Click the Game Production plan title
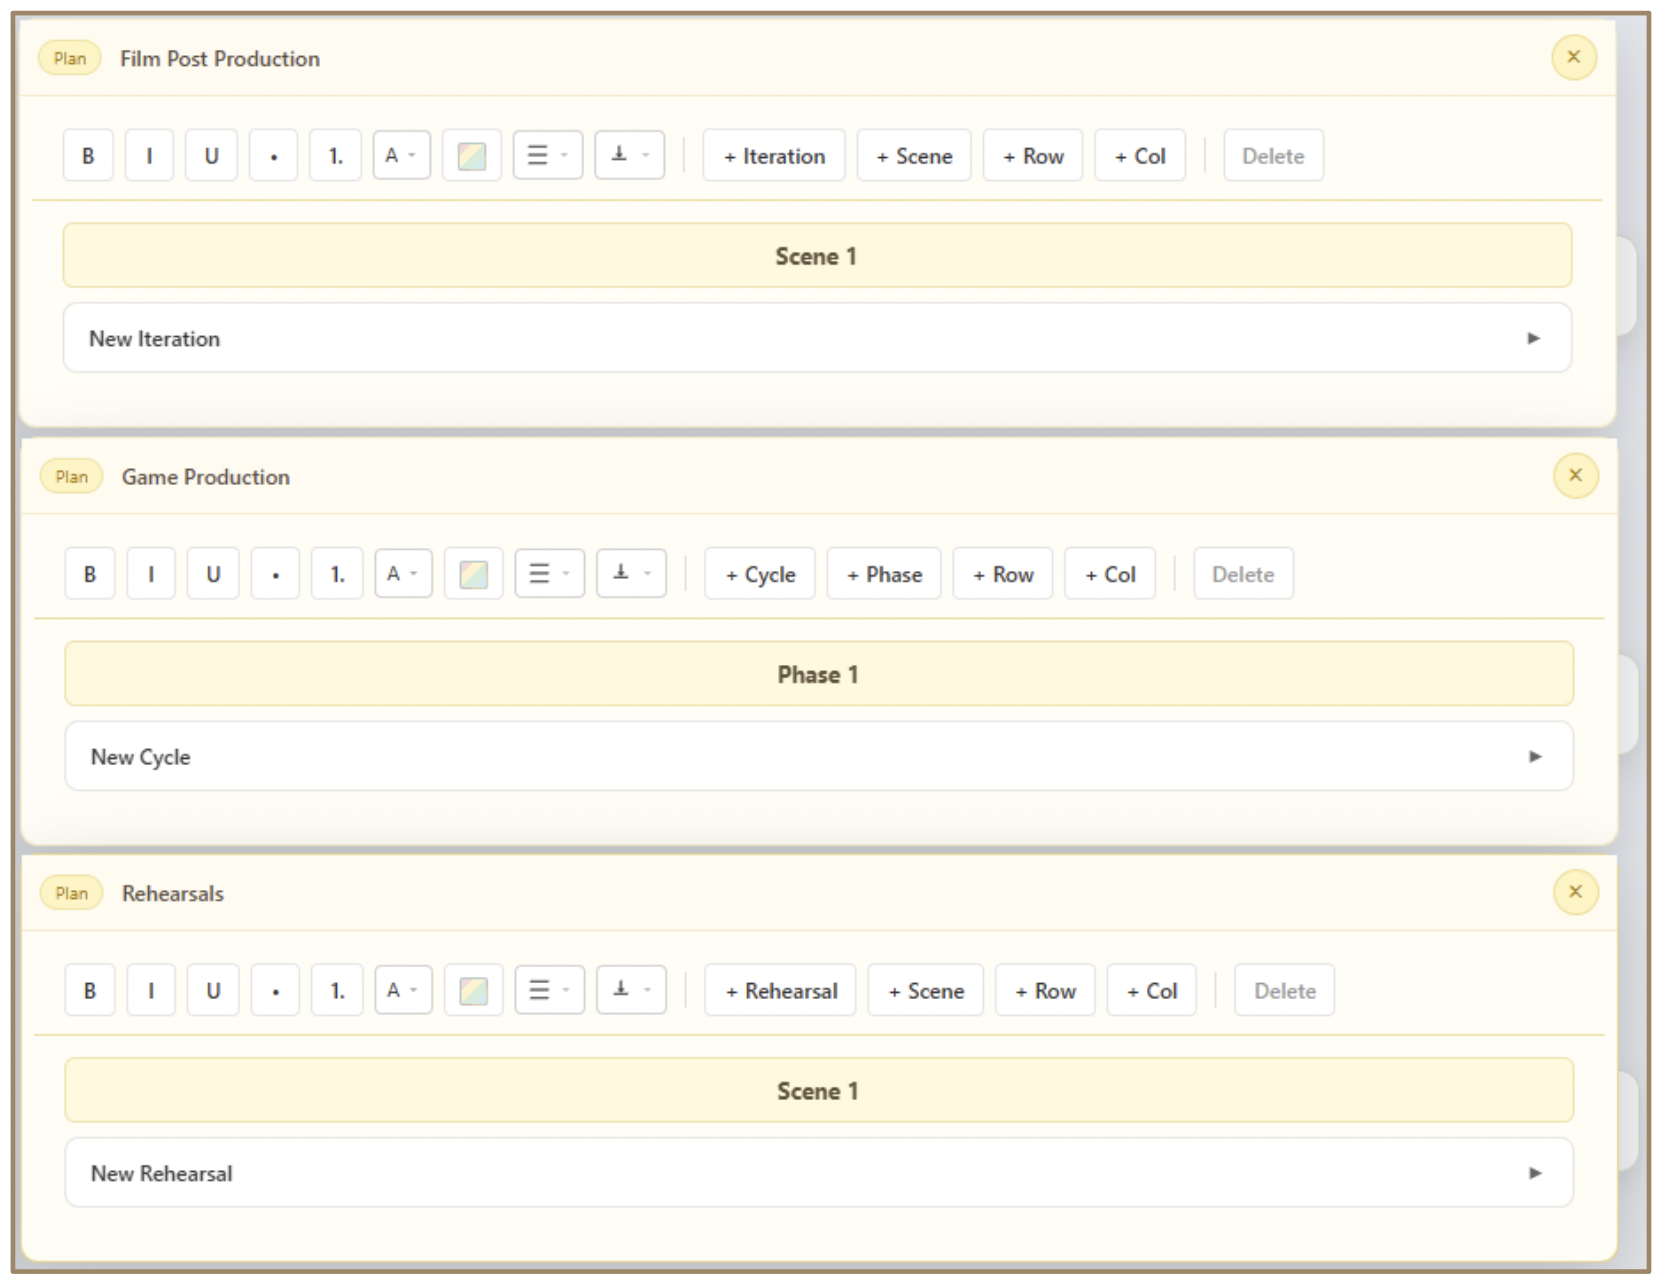 (206, 477)
